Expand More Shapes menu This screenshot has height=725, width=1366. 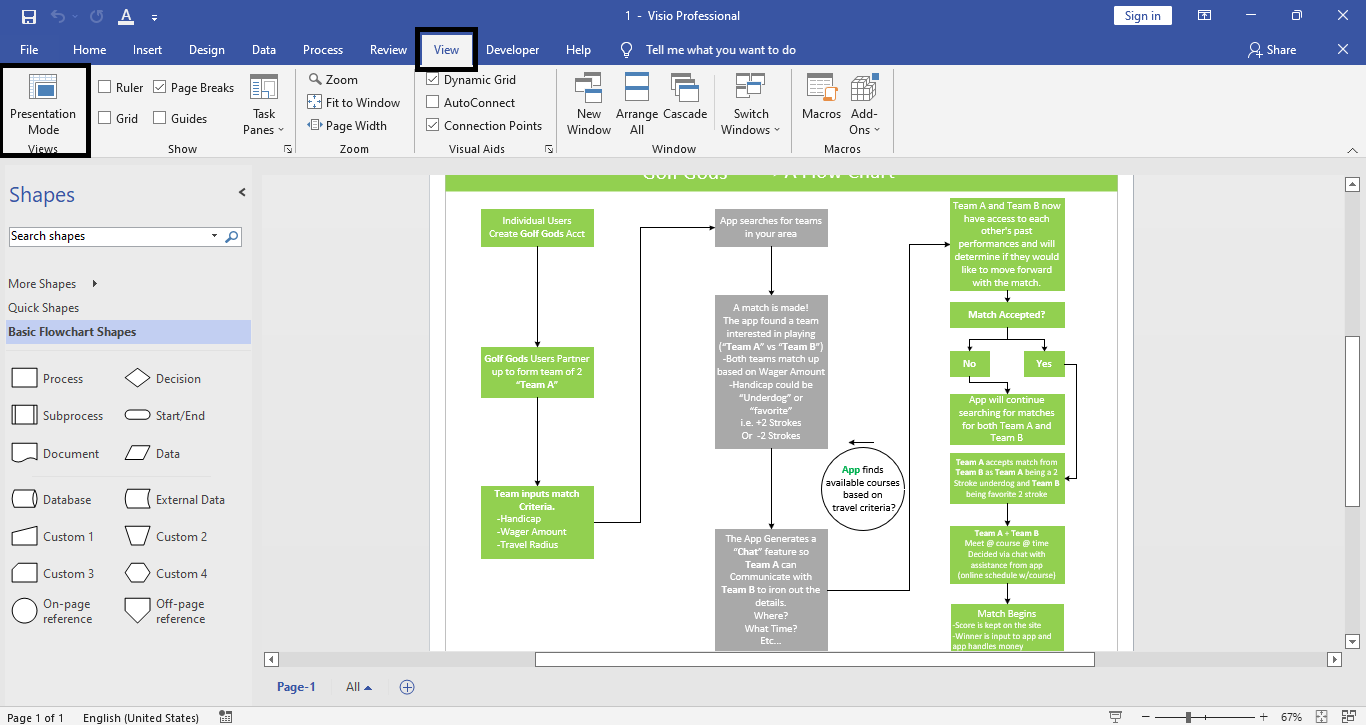(54, 284)
